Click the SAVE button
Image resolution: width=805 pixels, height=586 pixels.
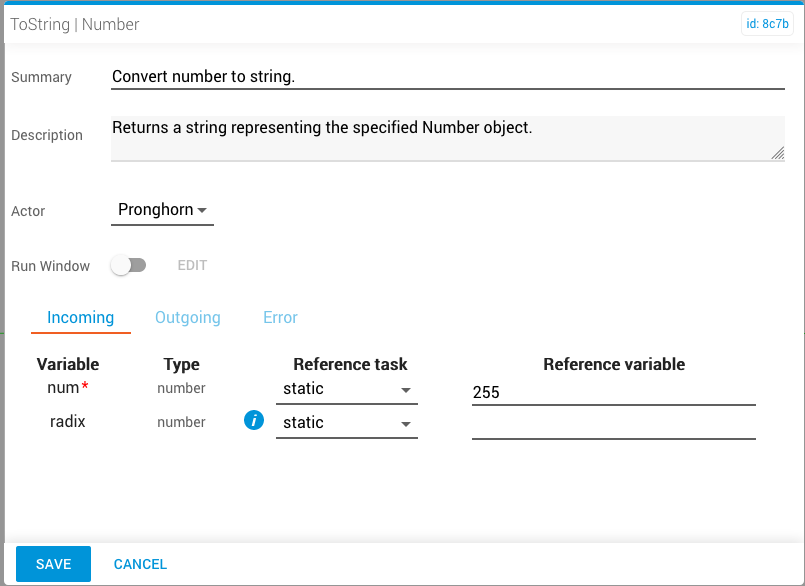[x=53, y=564]
